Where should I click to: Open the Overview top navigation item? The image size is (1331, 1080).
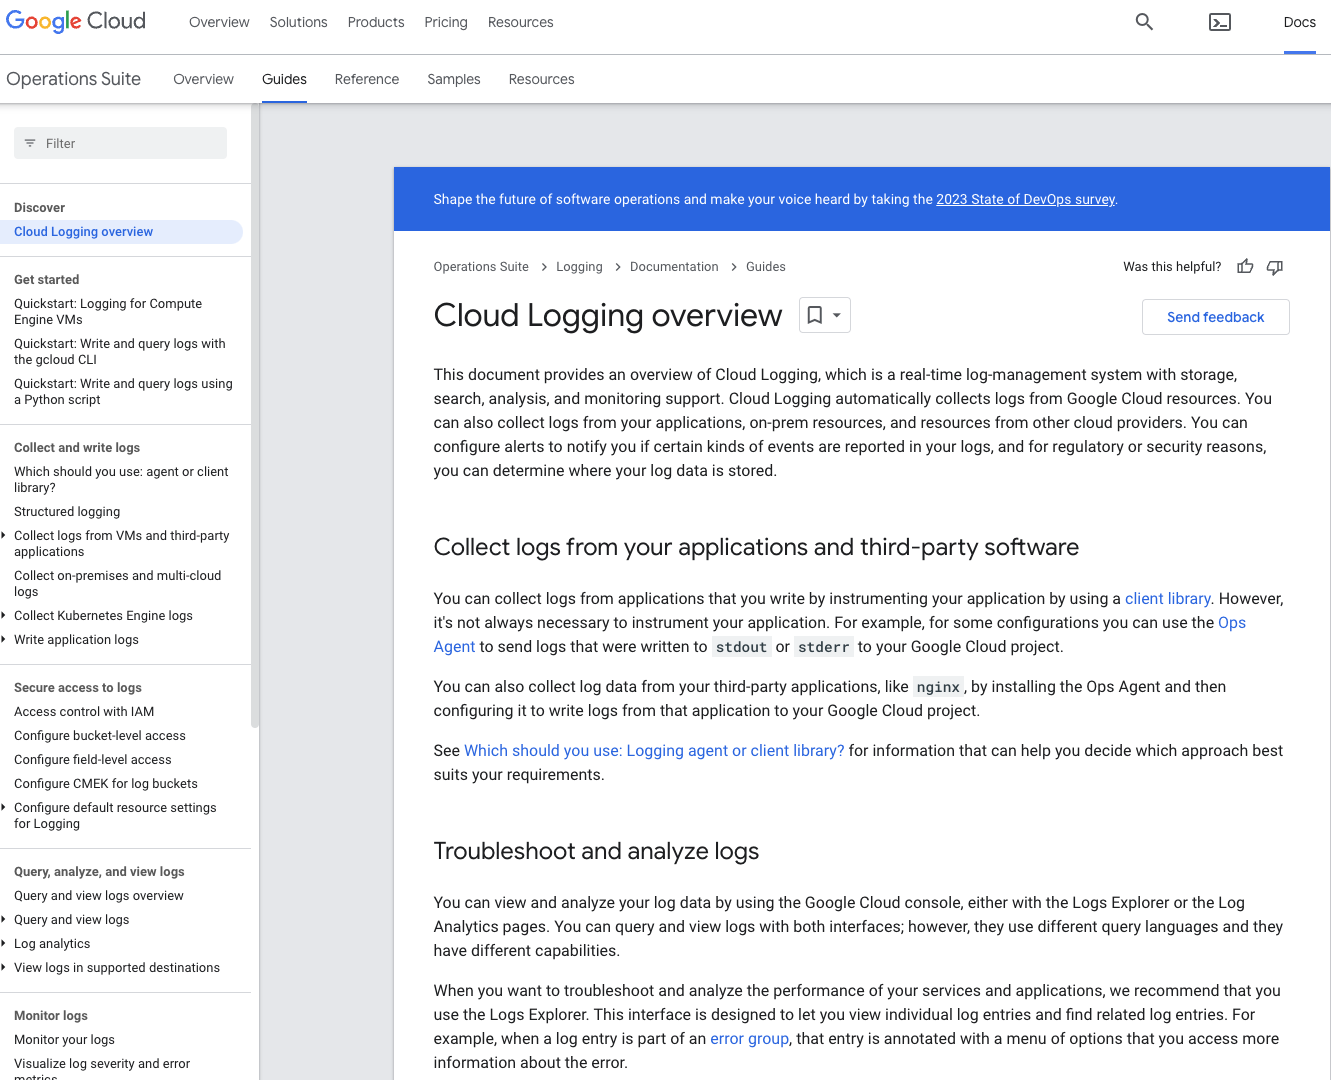219,22
